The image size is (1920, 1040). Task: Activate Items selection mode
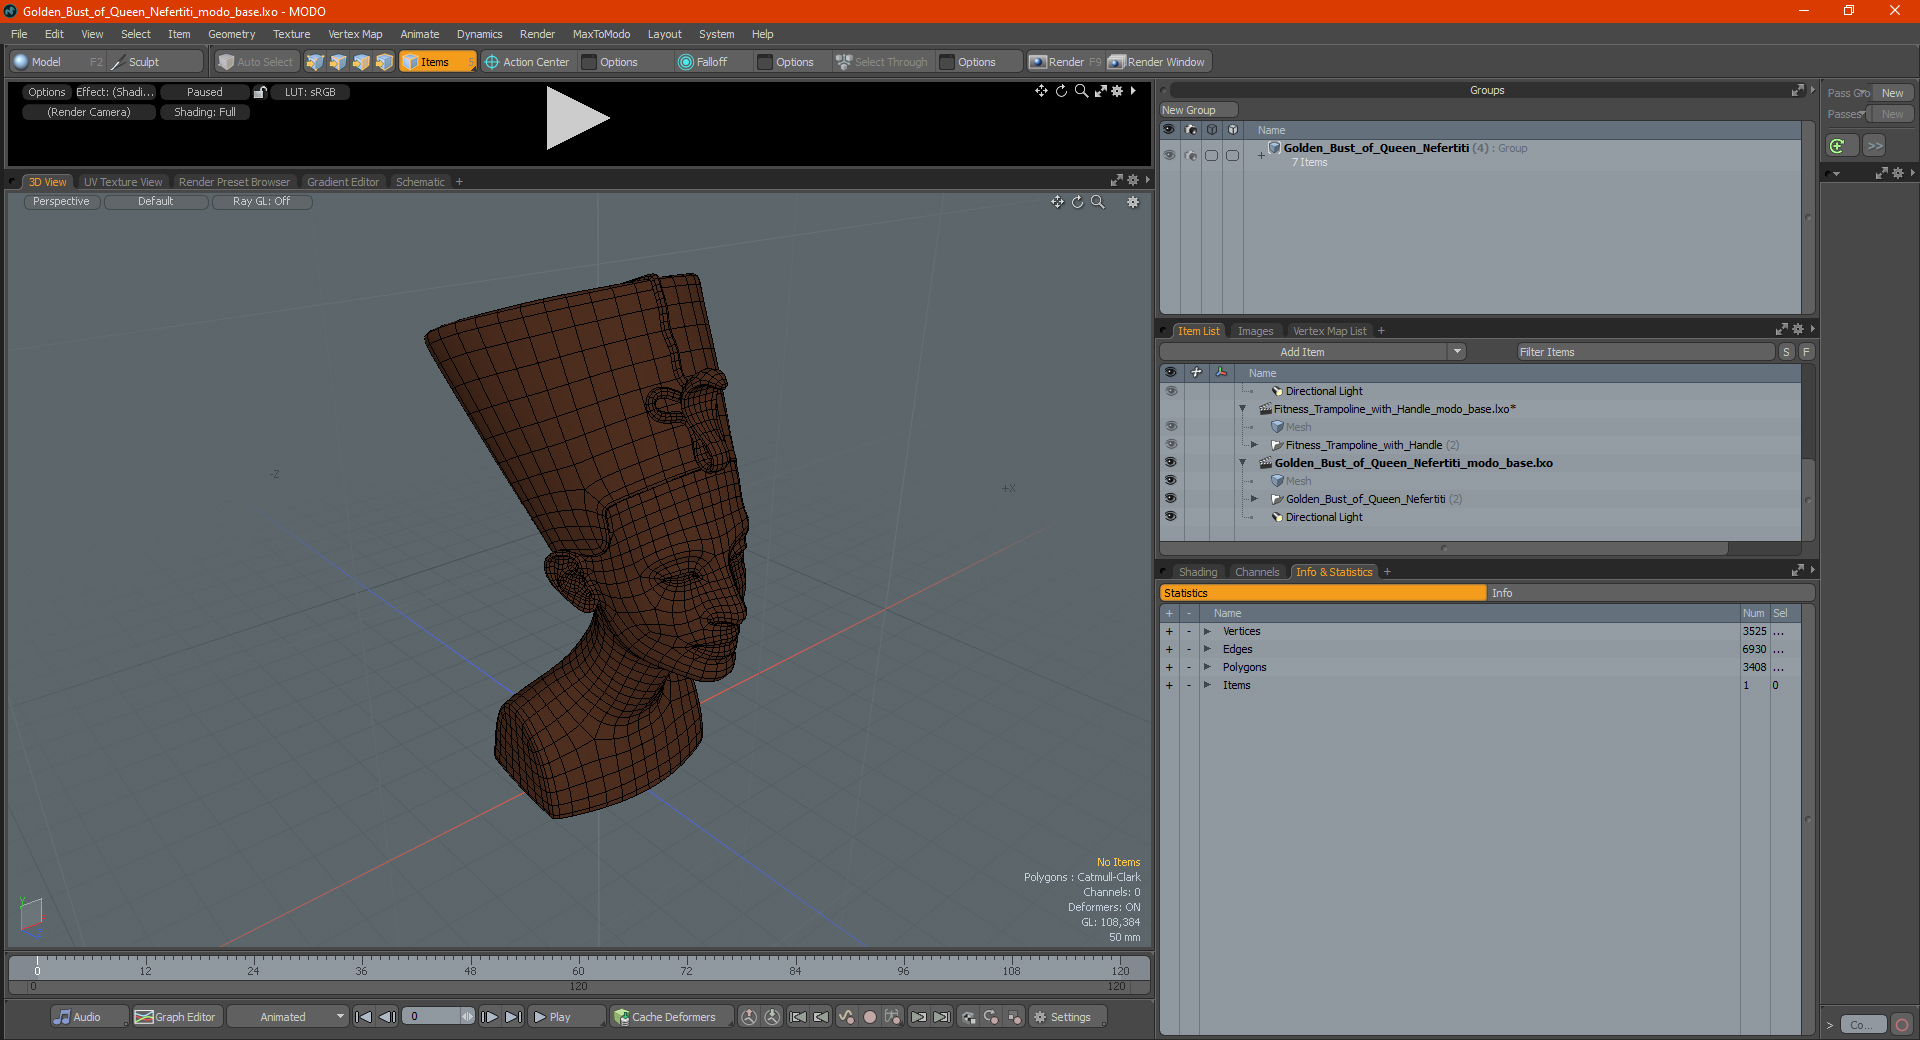(x=436, y=62)
